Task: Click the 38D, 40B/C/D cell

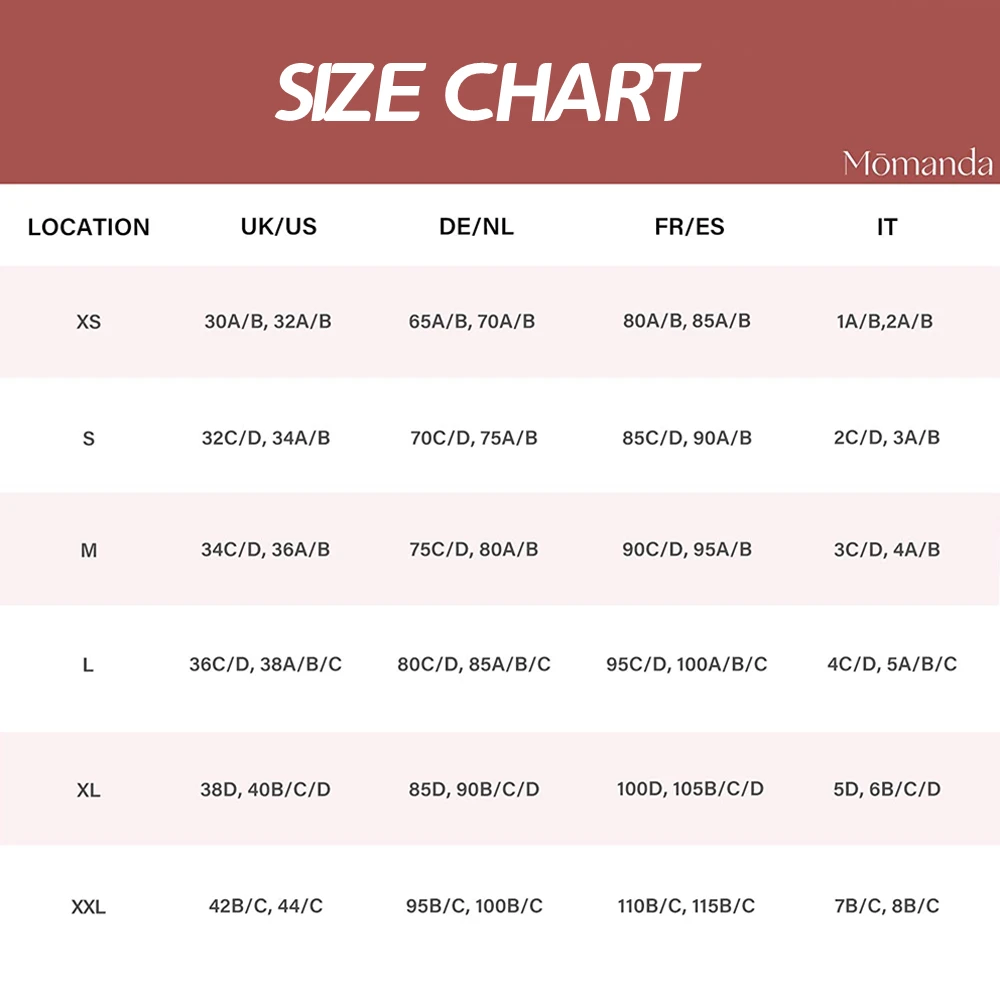Action: (265, 790)
